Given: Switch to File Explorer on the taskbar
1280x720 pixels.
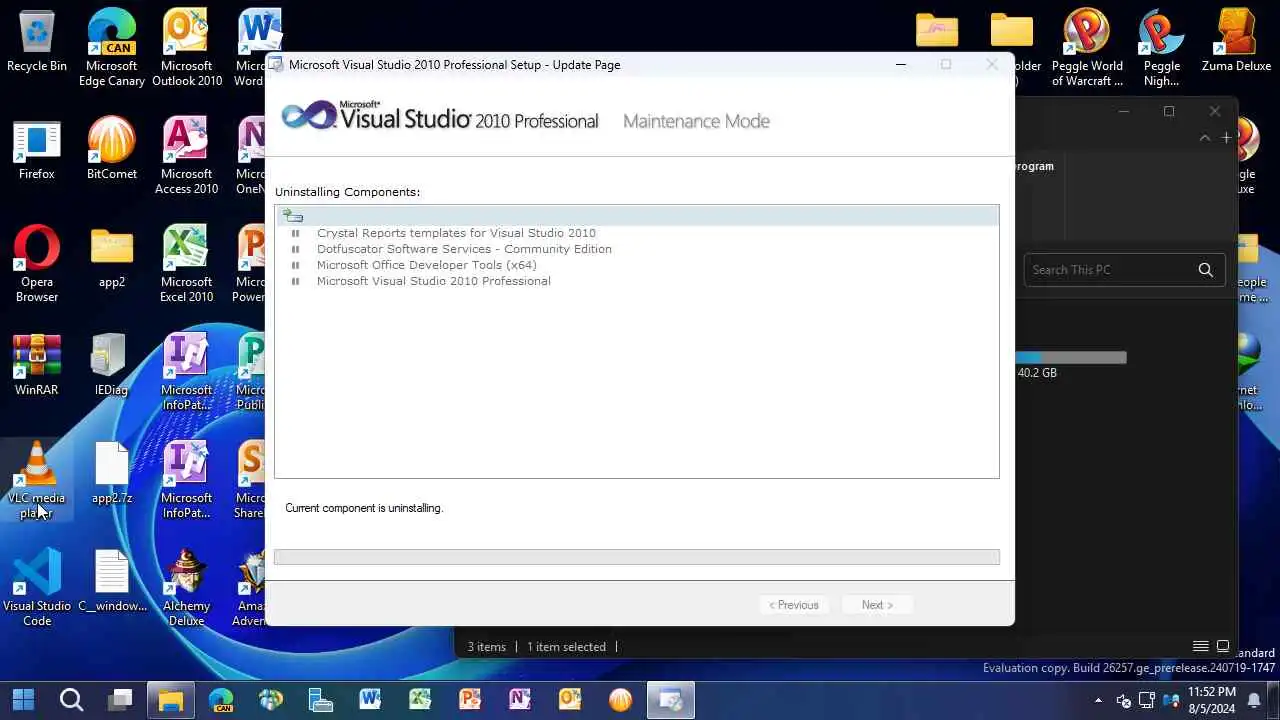Looking at the screenshot, I should pyautogui.click(x=171, y=699).
